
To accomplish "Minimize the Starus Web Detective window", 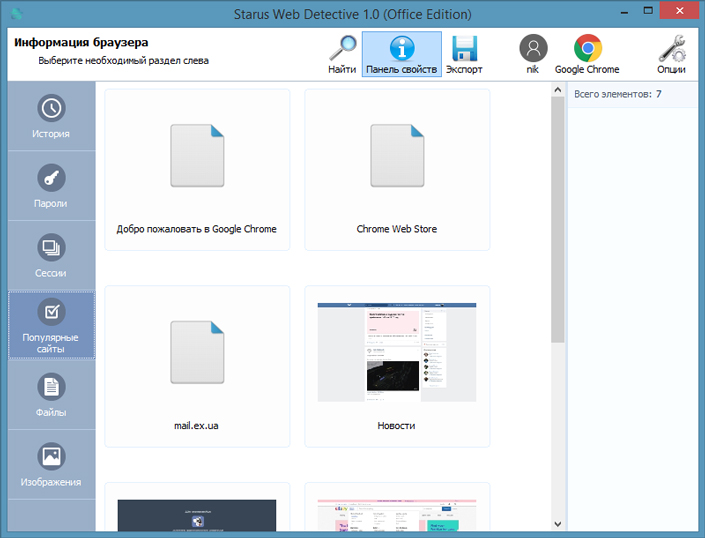I will pyautogui.click(x=624, y=12).
